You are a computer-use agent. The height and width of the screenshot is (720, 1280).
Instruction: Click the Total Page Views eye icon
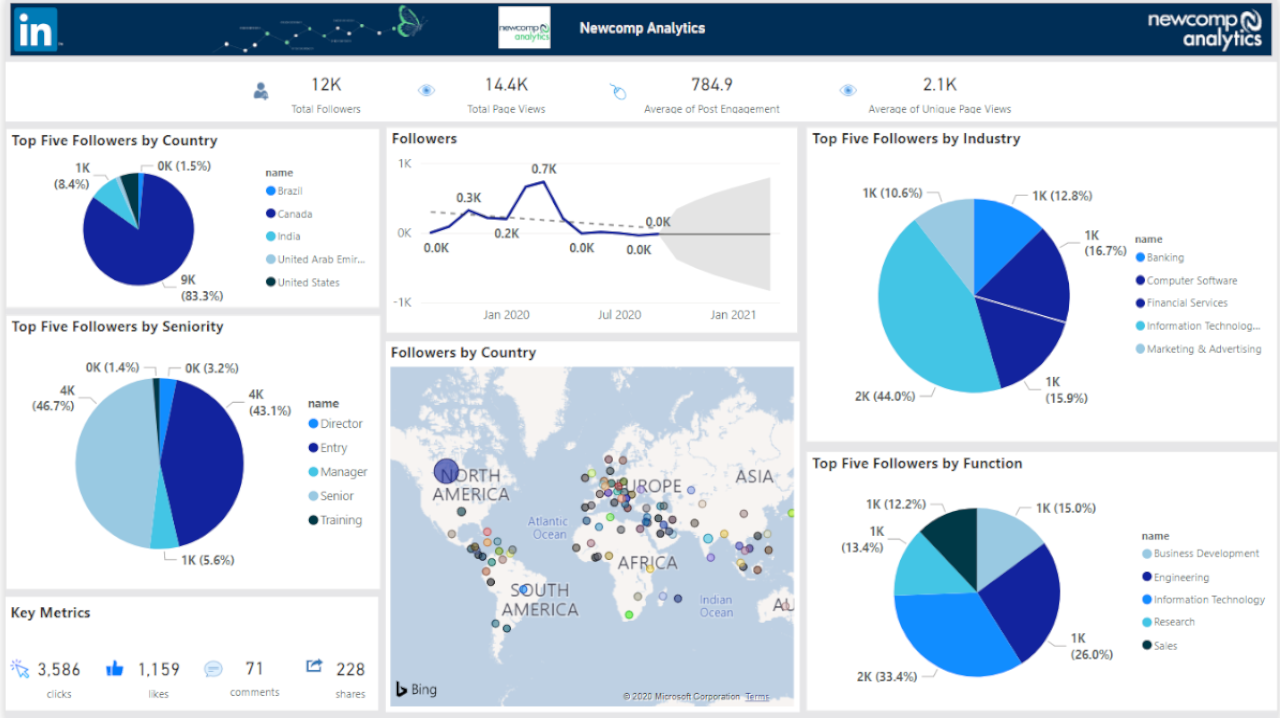click(426, 91)
